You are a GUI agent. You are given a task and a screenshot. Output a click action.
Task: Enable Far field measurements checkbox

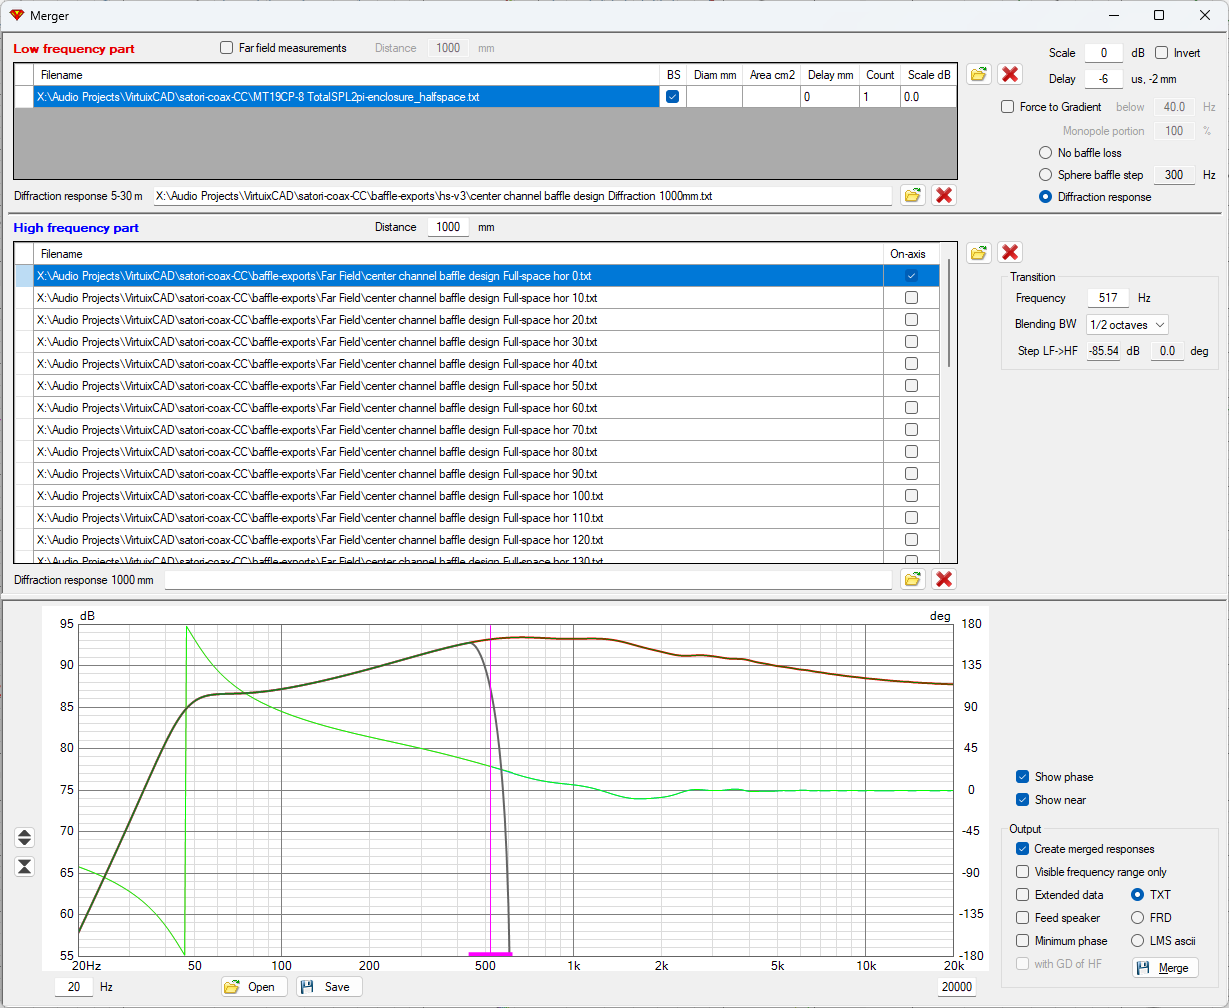[x=227, y=48]
